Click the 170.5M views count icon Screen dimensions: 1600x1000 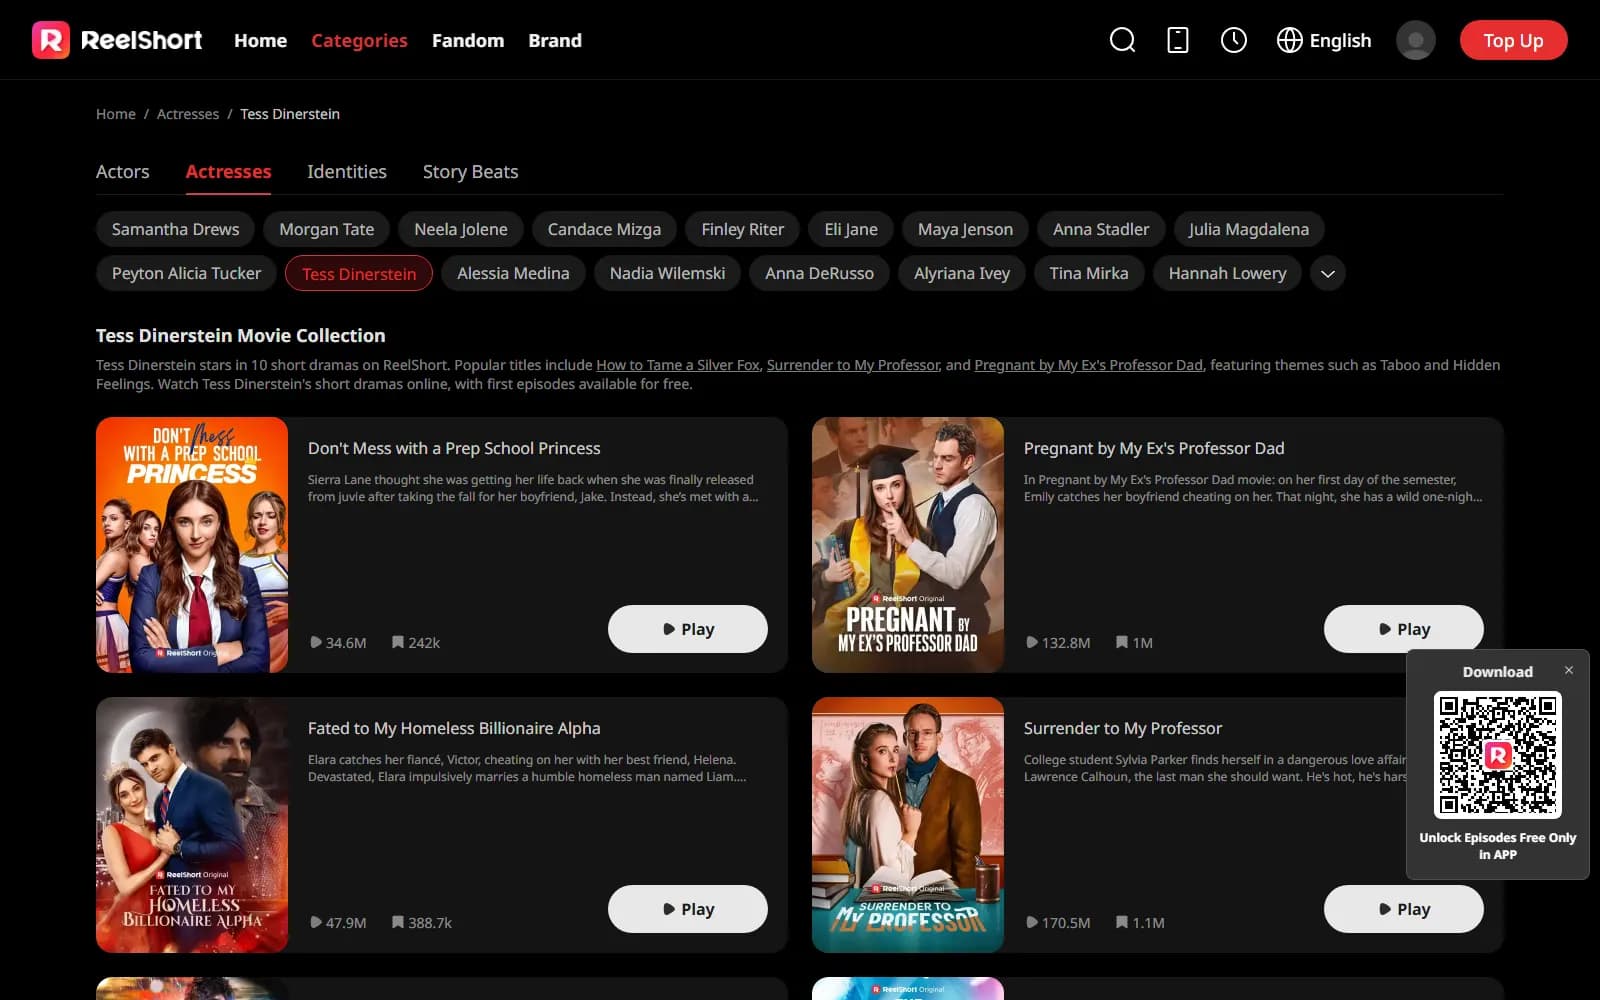click(x=1032, y=922)
